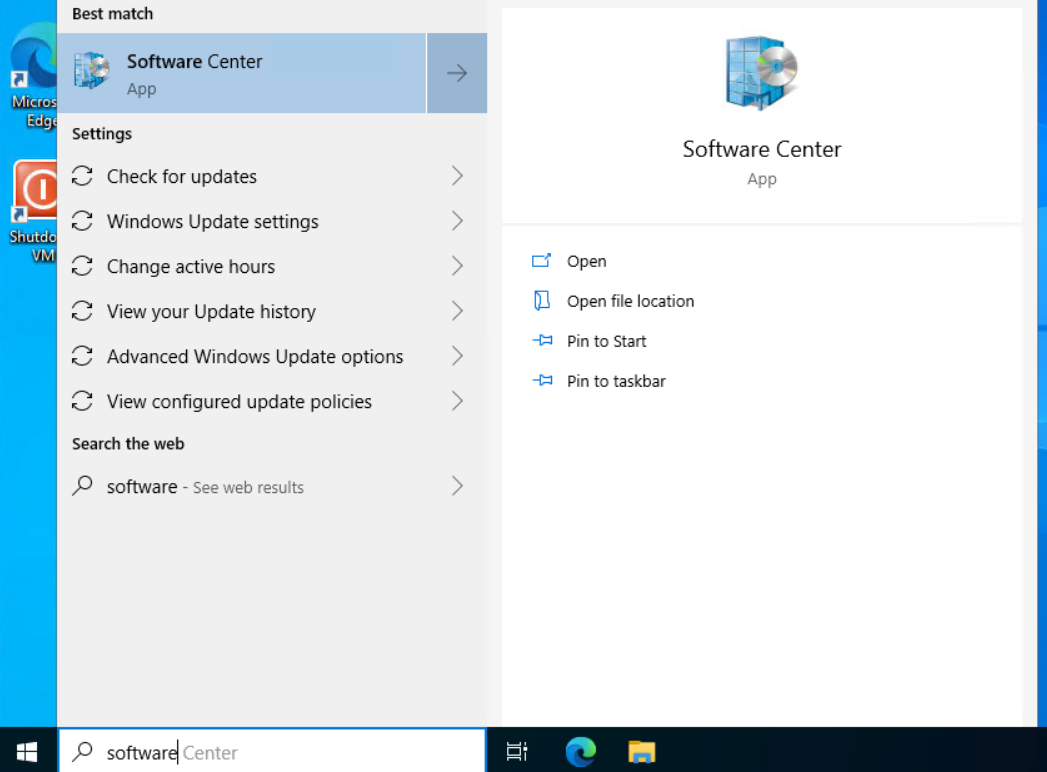Select Shutdown VM desktop shortcut
Image resolution: width=1047 pixels, height=772 pixels.
(x=32, y=212)
